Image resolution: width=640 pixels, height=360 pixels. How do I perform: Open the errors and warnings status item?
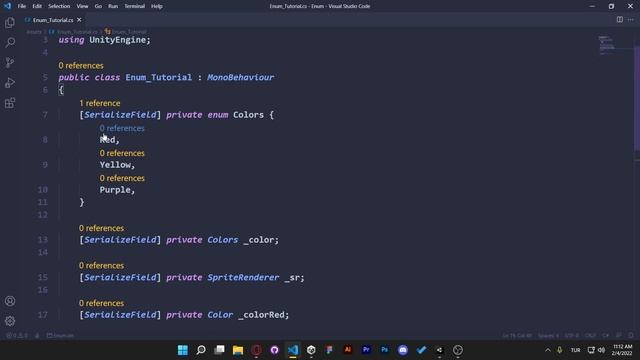(17, 336)
